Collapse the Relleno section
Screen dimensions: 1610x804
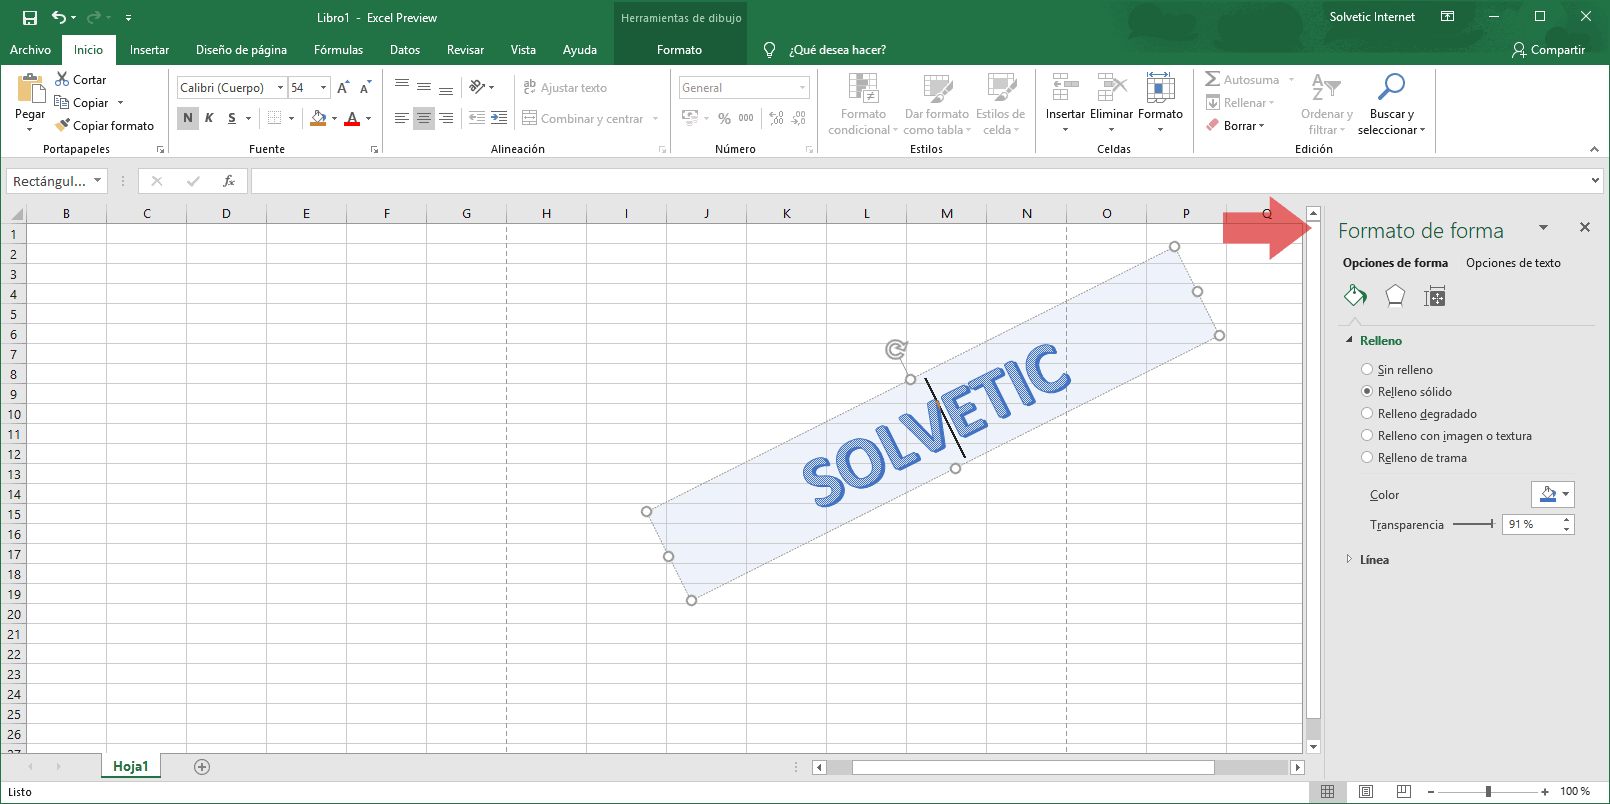pyautogui.click(x=1349, y=341)
